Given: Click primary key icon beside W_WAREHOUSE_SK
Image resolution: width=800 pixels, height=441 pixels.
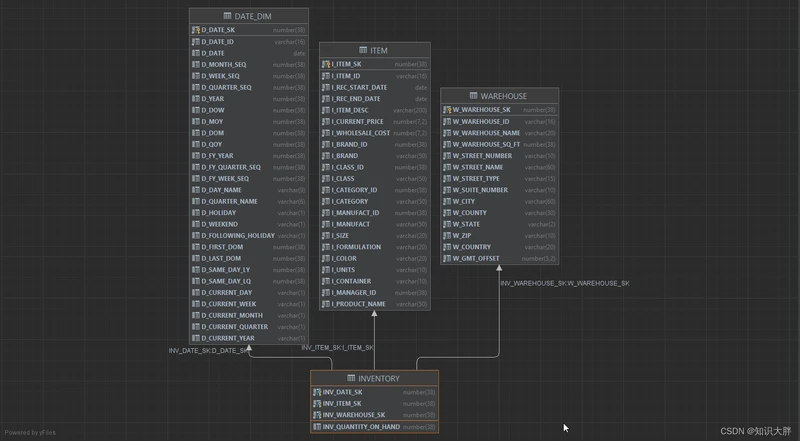Looking at the screenshot, I should 447,110.
